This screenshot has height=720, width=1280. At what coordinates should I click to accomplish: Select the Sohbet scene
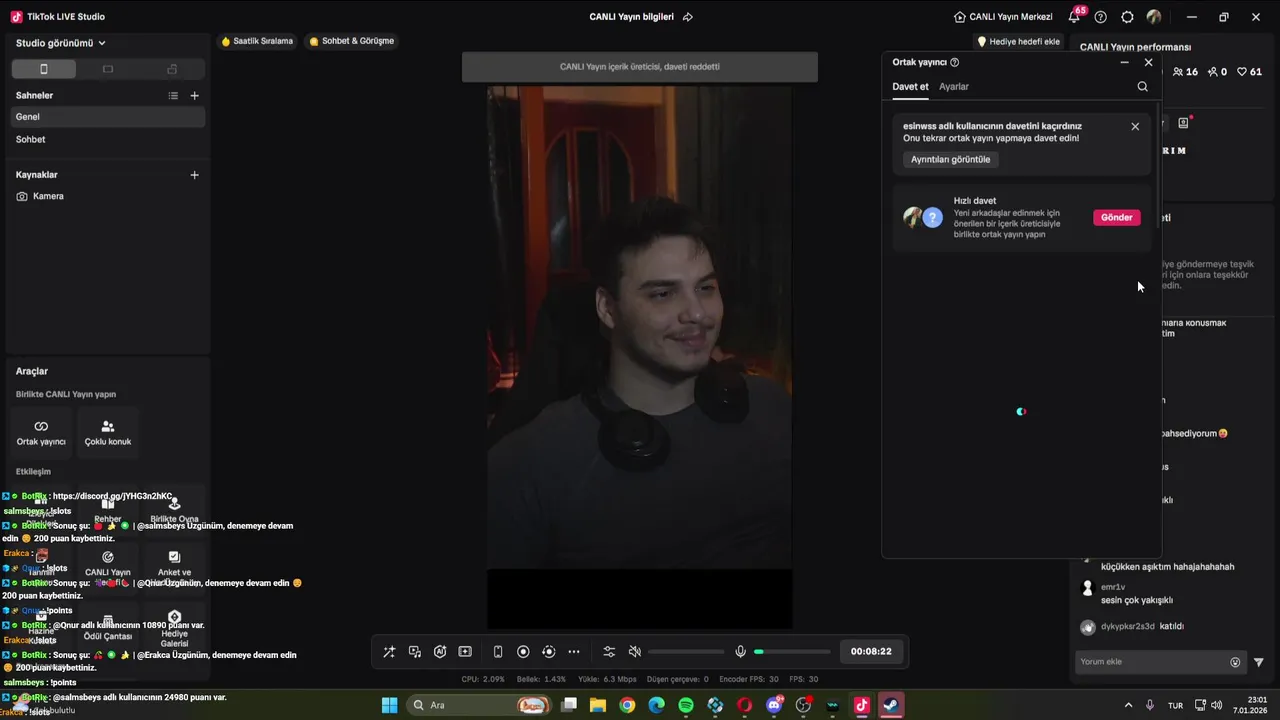click(108, 140)
